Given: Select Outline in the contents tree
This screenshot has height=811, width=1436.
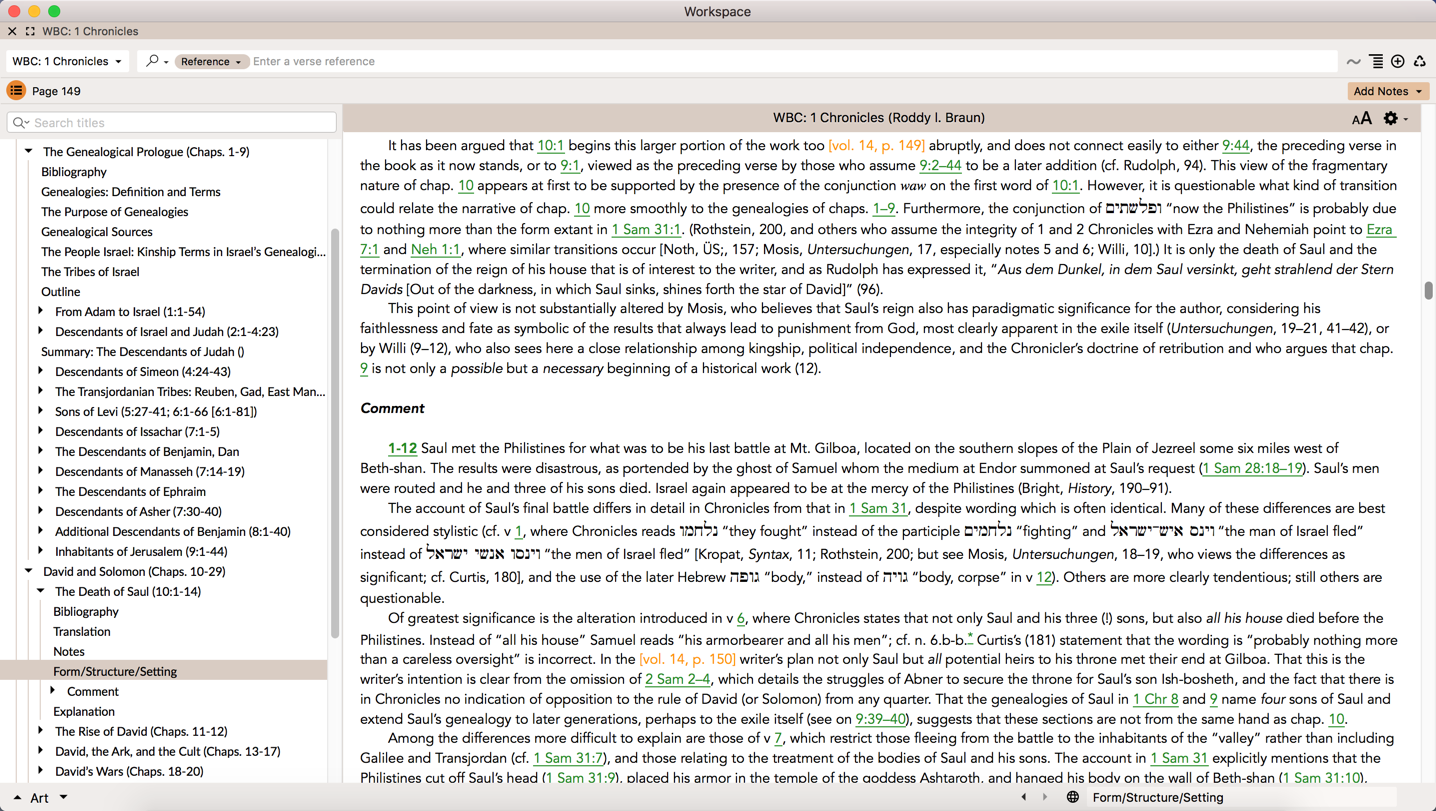Looking at the screenshot, I should point(60,291).
